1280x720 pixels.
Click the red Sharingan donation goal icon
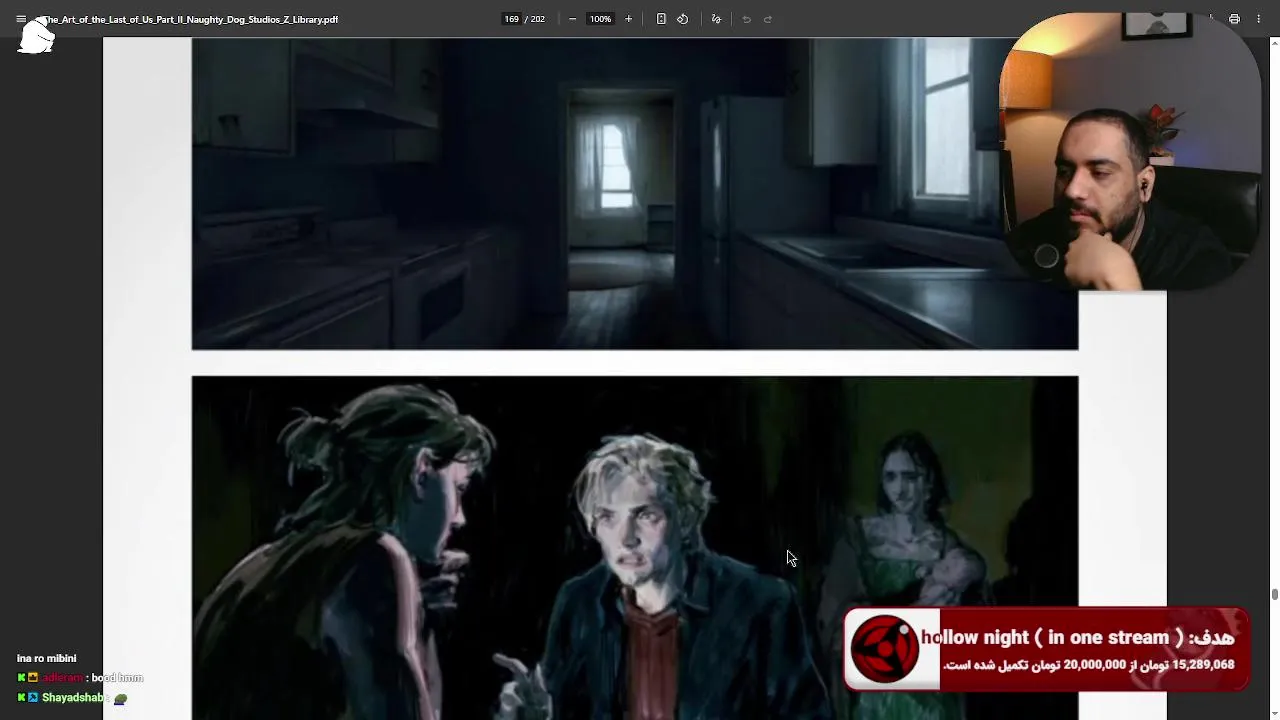click(885, 649)
